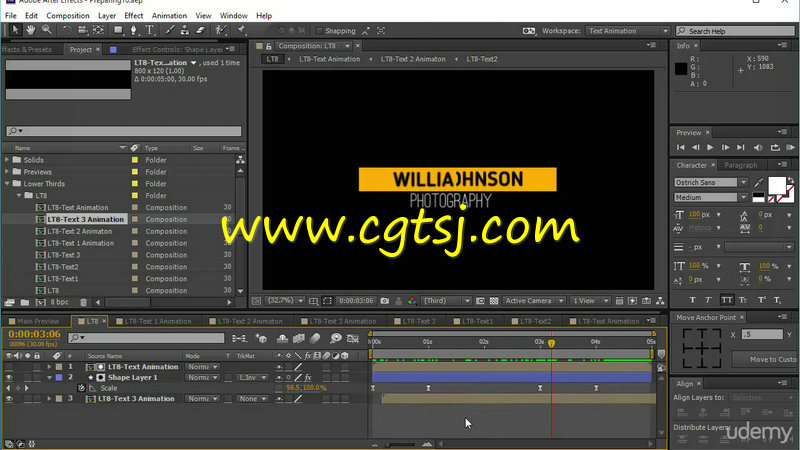Screen dimensions: 800x450
Task: Toggle the Scale property stopwatch
Action: [81, 388]
